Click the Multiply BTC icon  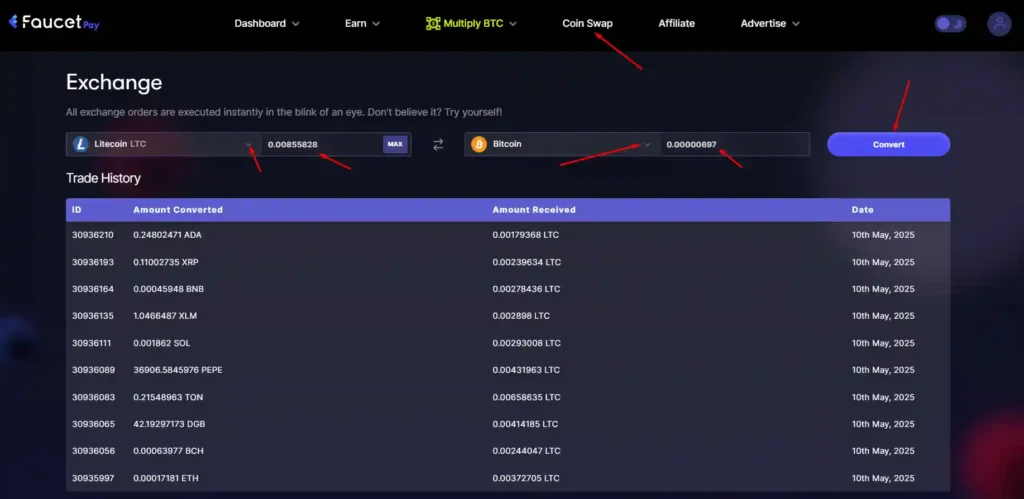[433, 24]
